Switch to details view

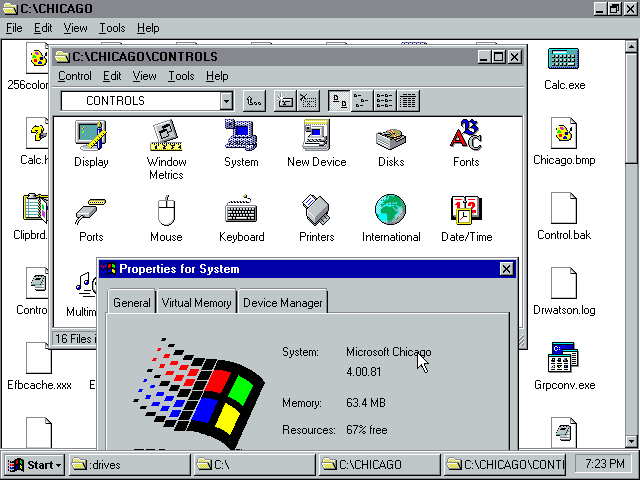coord(408,101)
